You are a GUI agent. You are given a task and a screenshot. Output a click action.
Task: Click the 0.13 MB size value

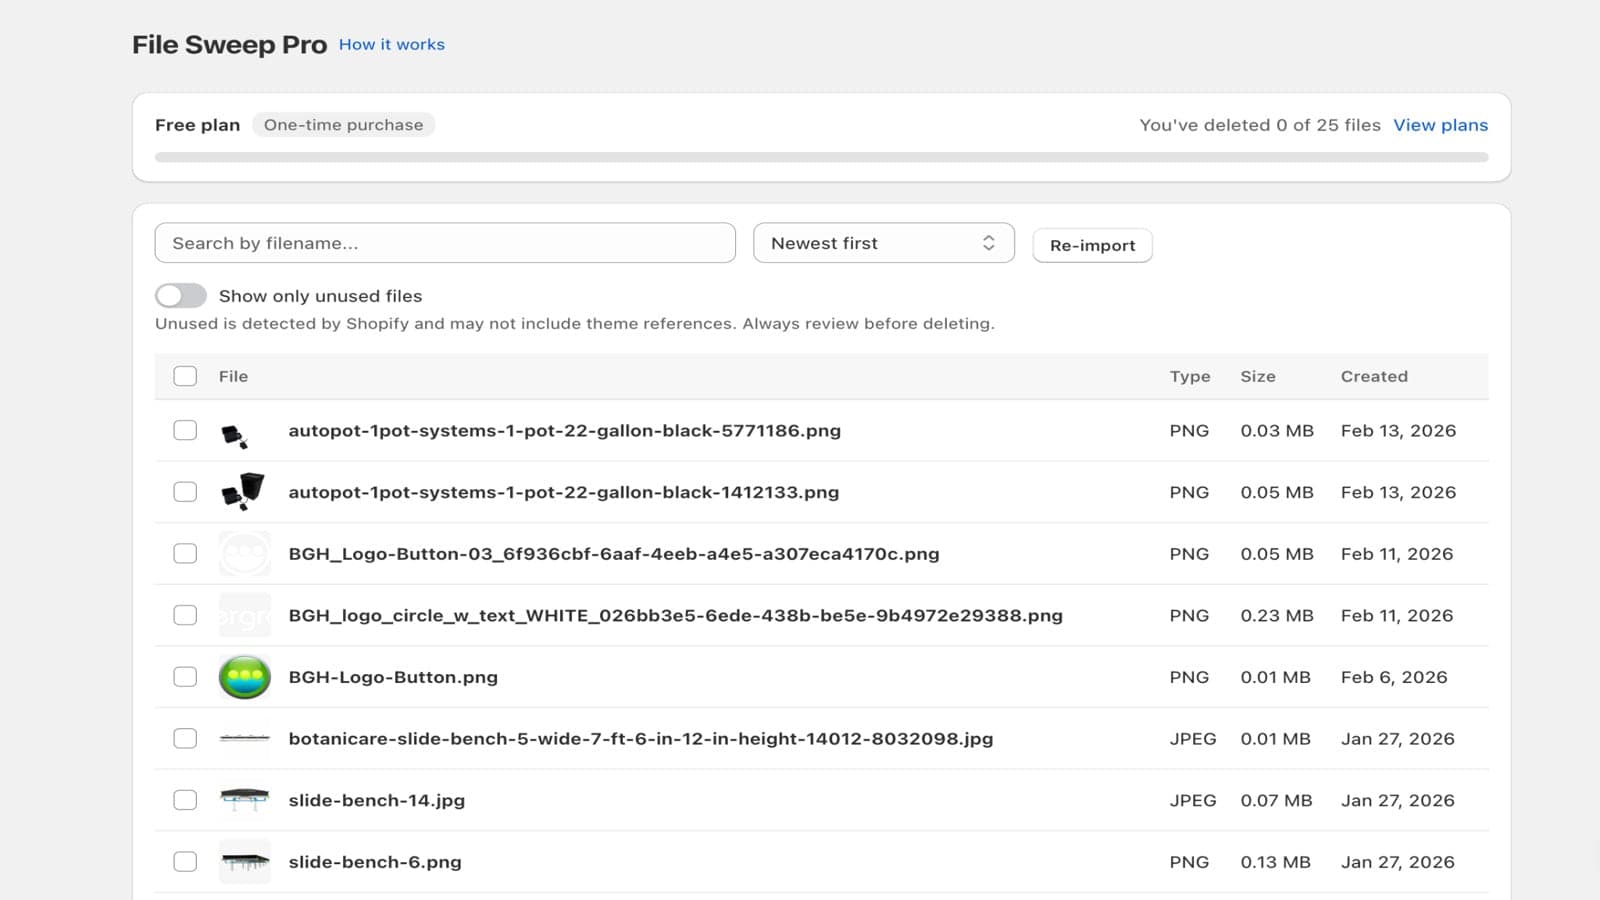(1276, 861)
